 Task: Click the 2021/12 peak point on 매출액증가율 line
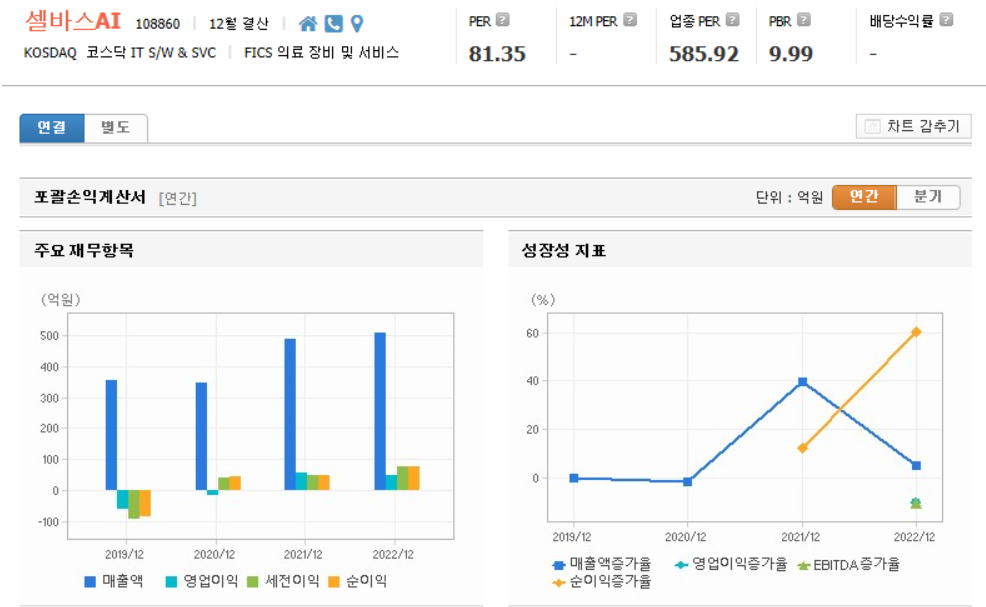(800, 381)
